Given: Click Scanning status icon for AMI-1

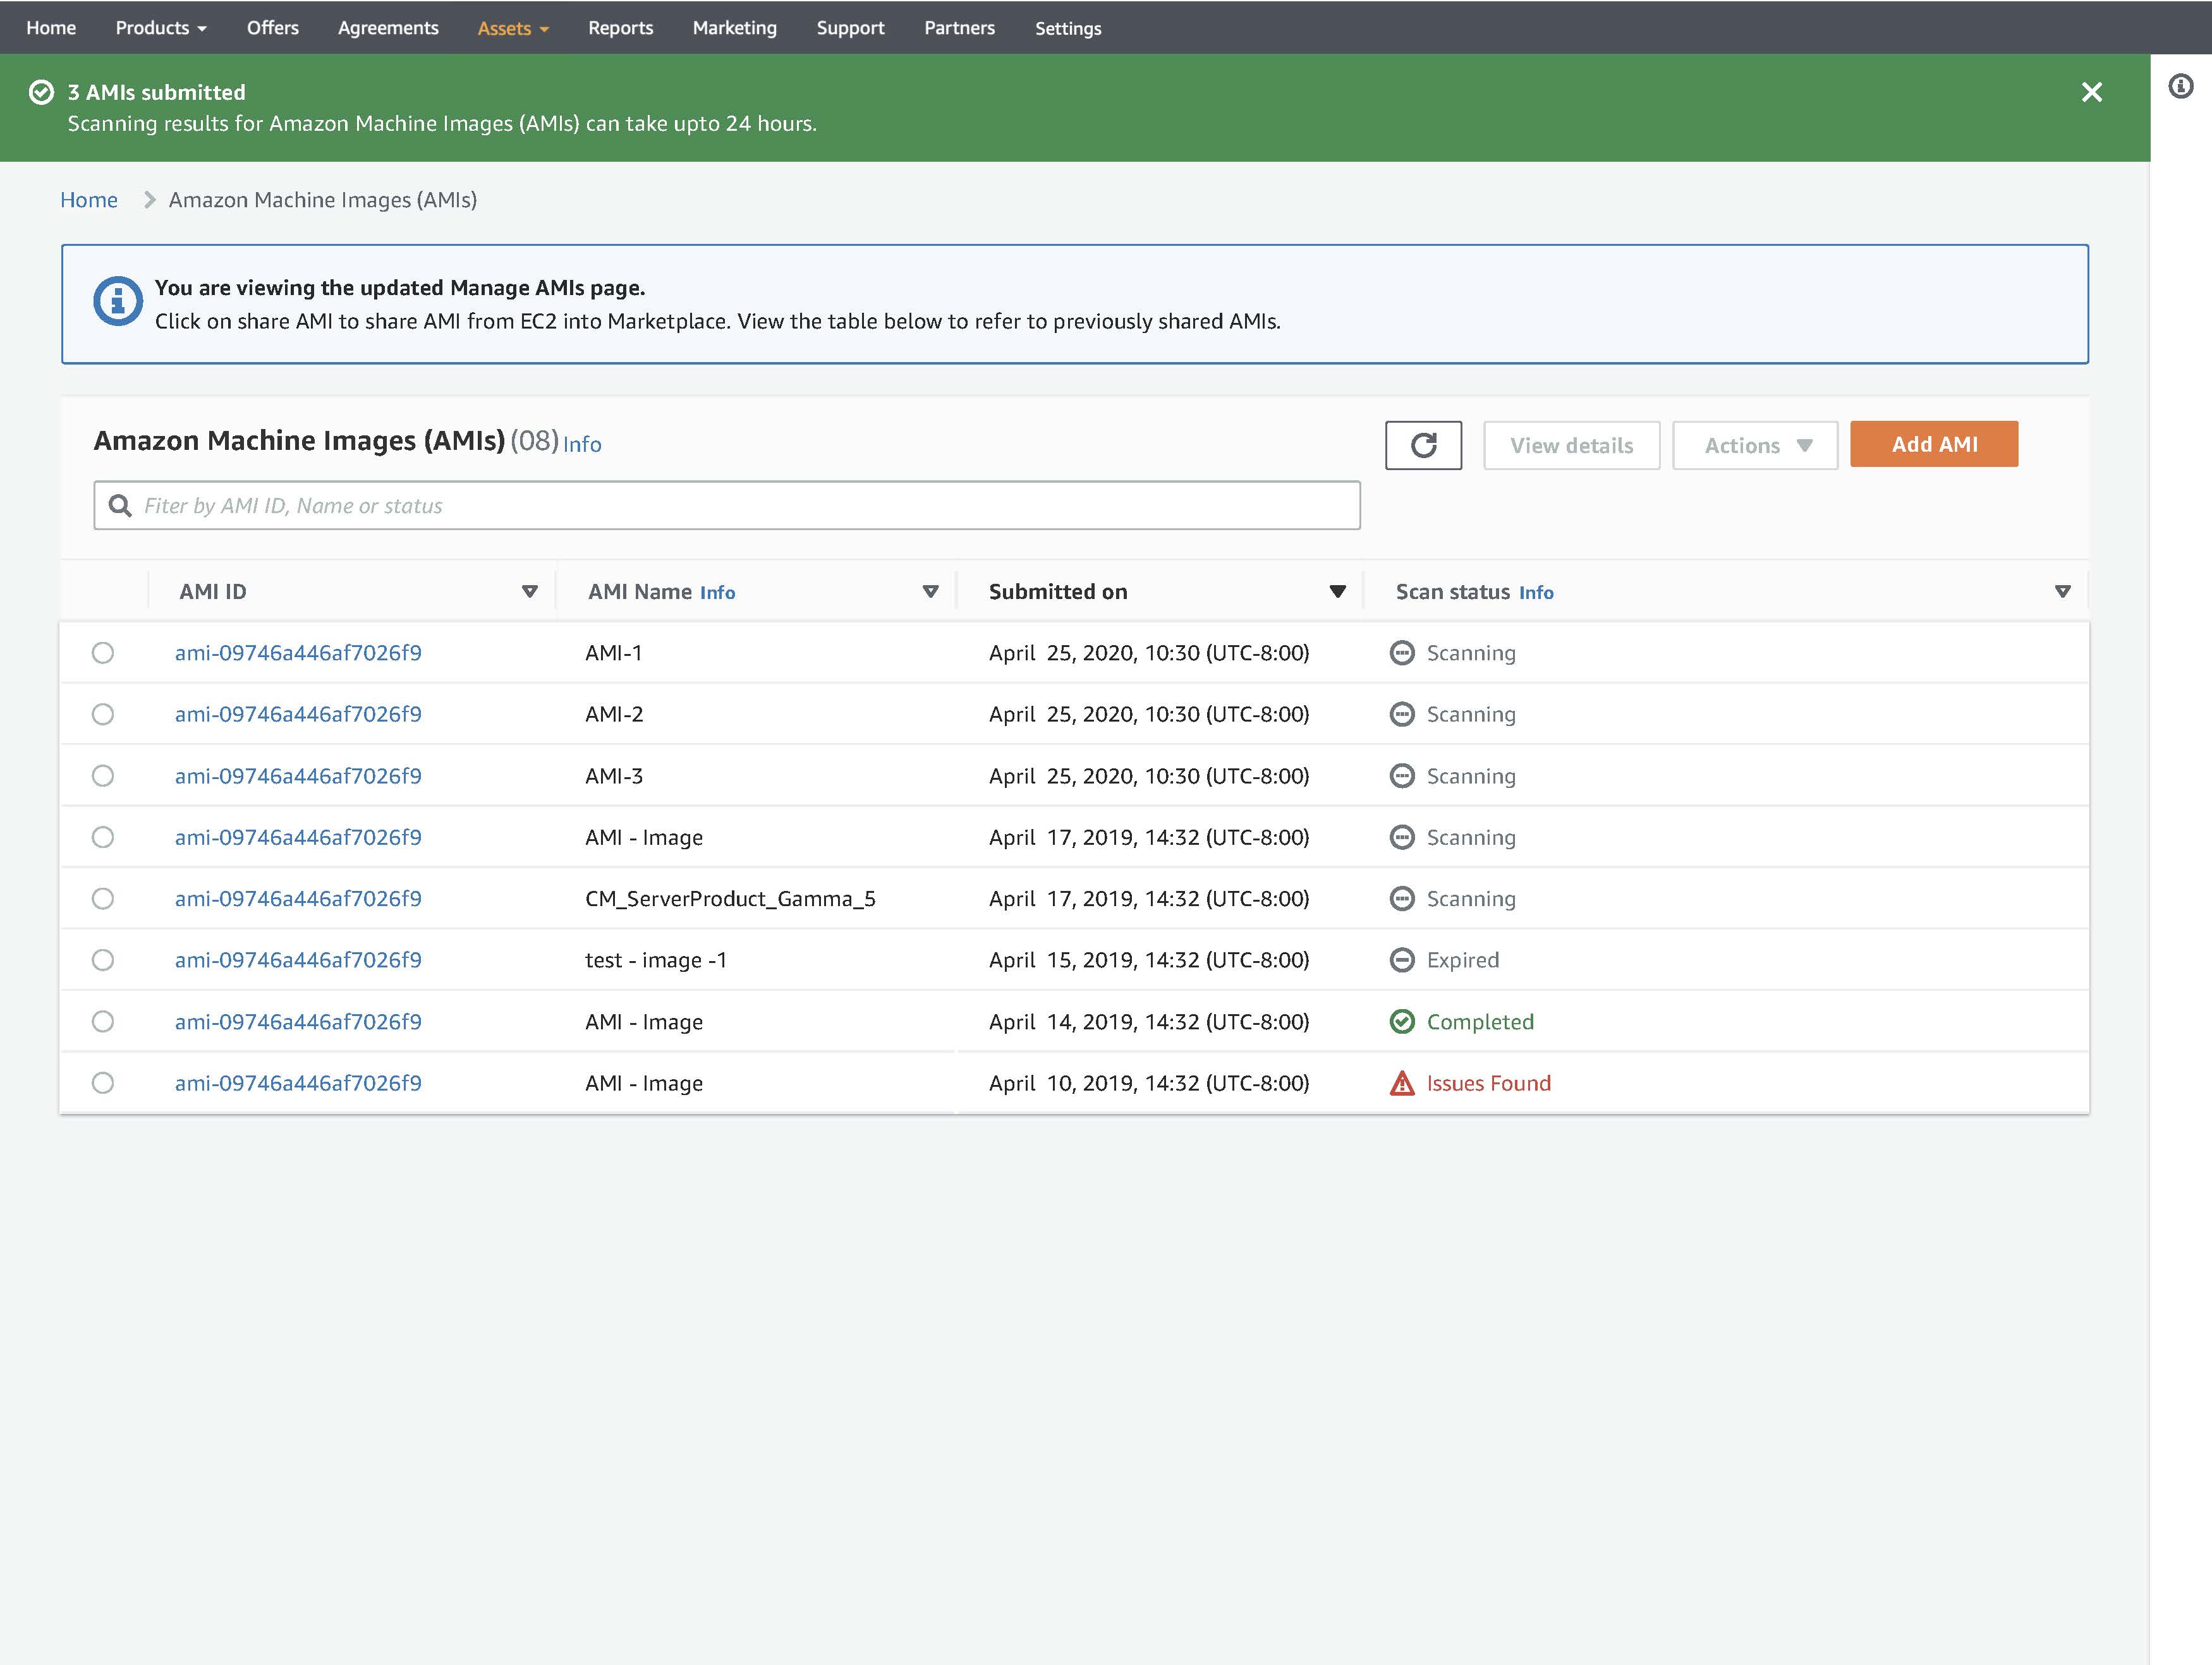Looking at the screenshot, I should point(1402,653).
